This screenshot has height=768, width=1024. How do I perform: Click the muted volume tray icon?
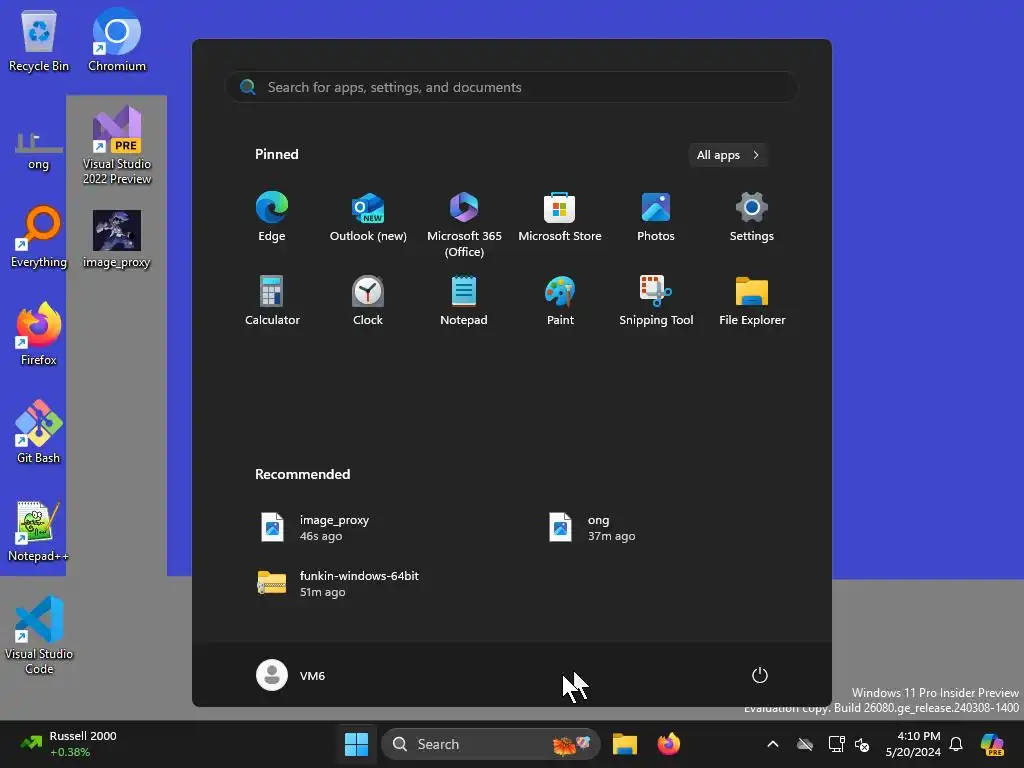pos(862,744)
